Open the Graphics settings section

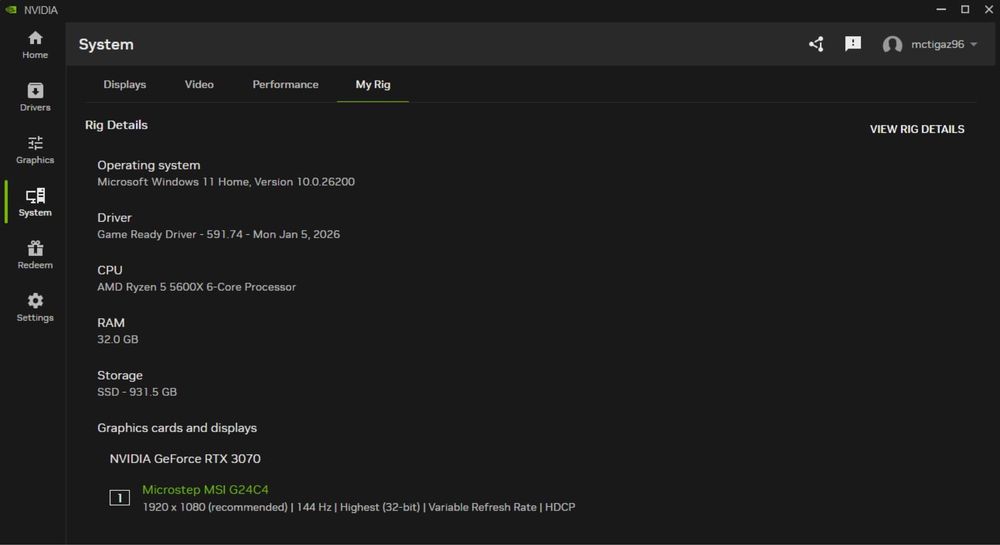point(35,150)
